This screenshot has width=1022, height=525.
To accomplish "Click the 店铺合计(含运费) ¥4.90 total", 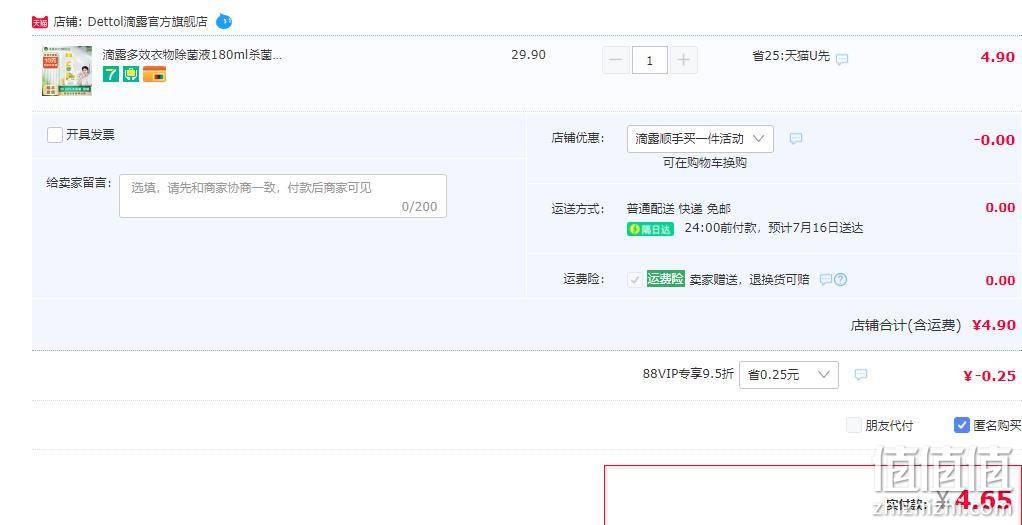I will tap(933, 325).
